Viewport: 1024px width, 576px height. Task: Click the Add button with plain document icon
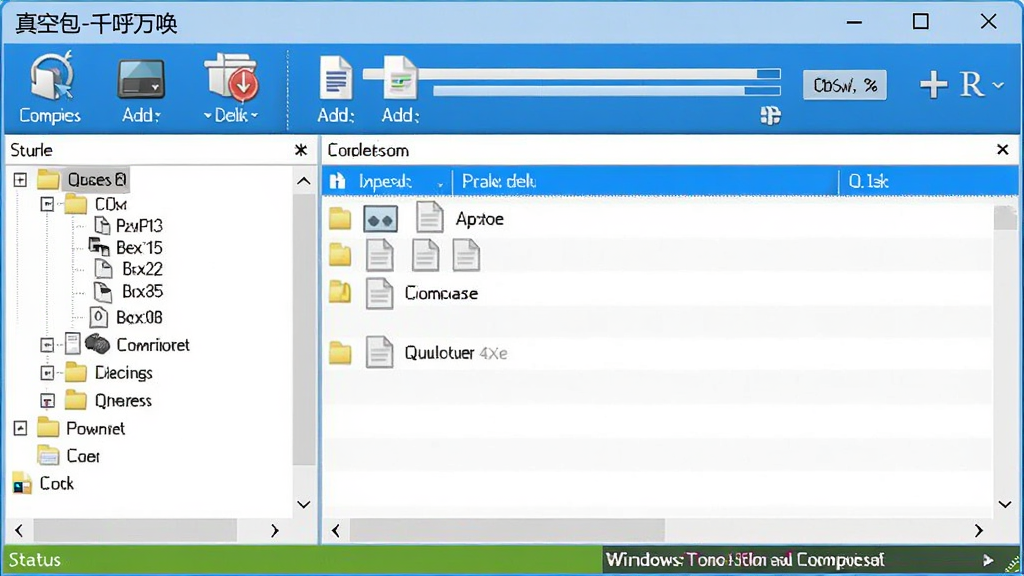pos(336,78)
